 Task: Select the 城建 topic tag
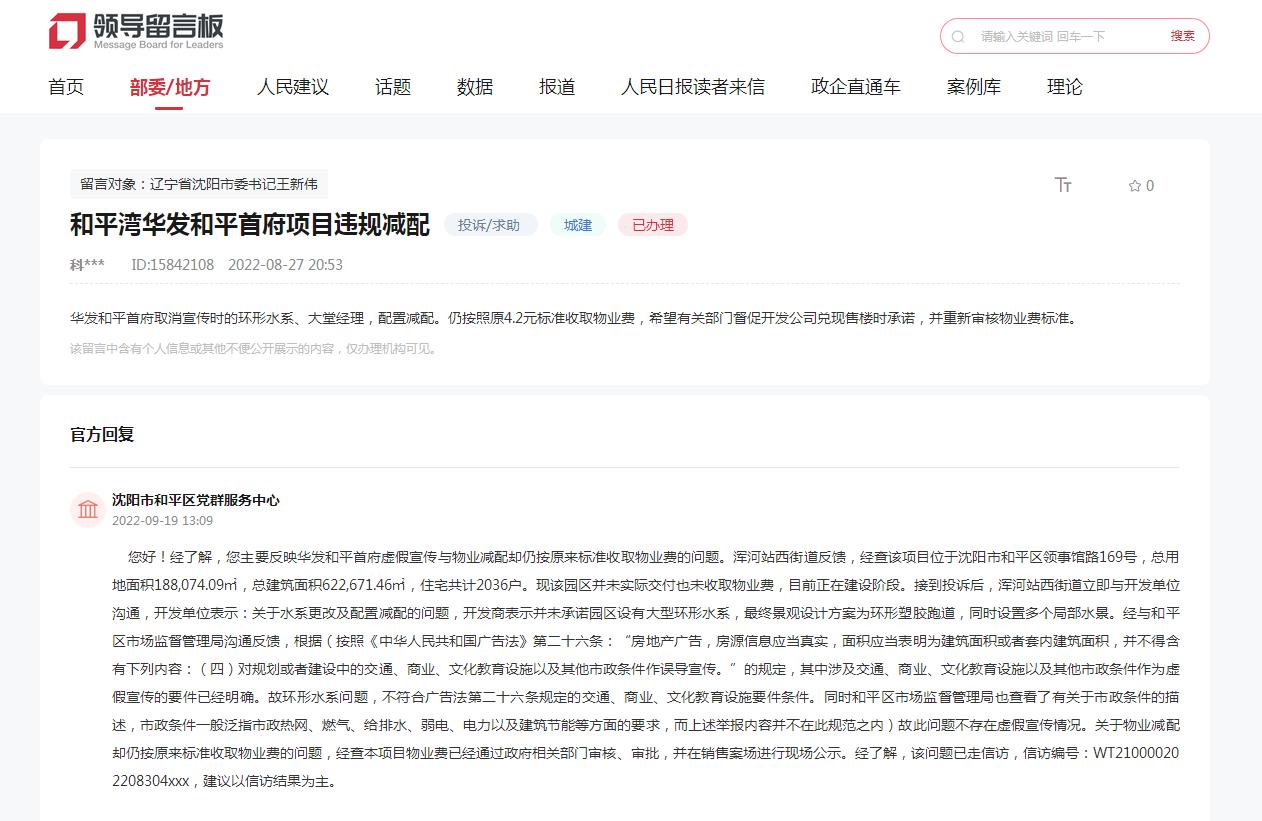tap(577, 225)
